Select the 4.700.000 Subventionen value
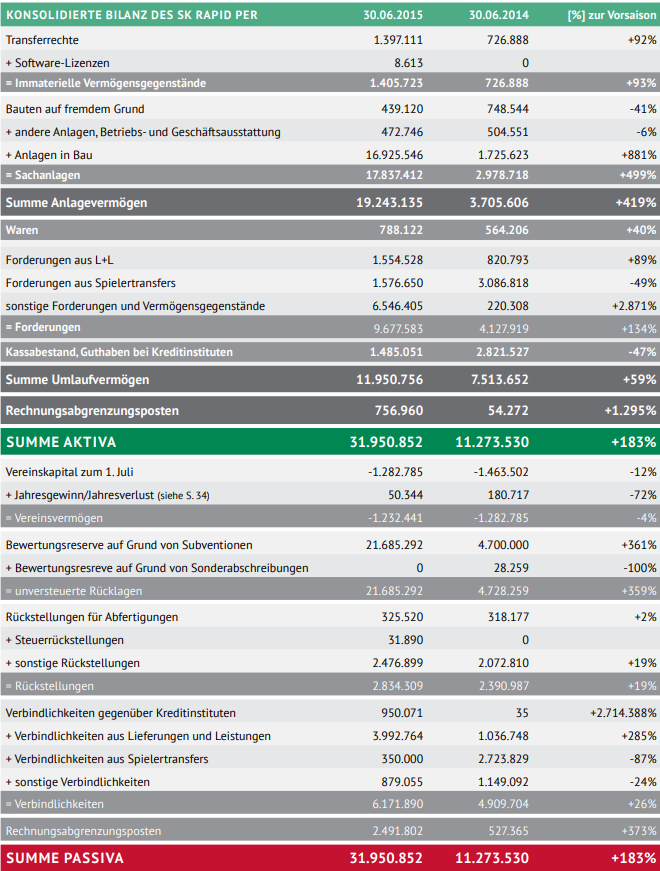 click(x=503, y=545)
